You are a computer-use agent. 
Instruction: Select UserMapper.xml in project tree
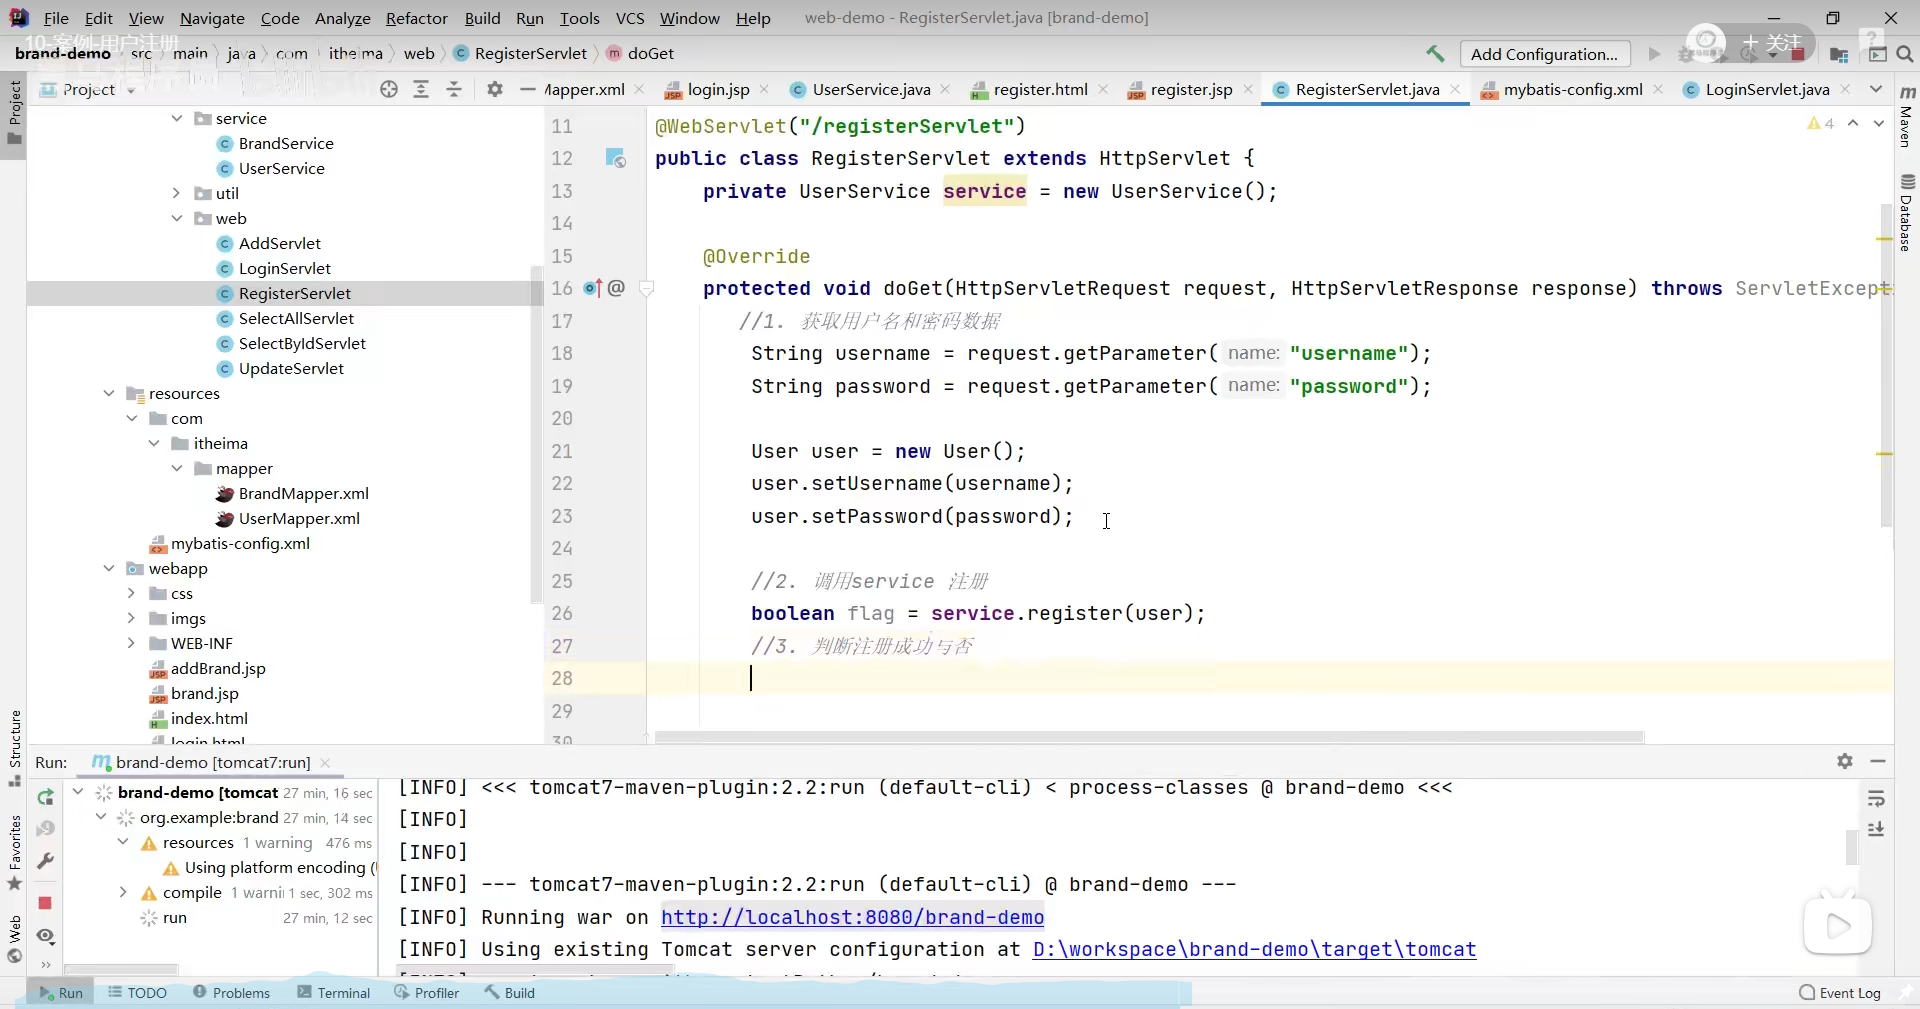coord(299,518)
